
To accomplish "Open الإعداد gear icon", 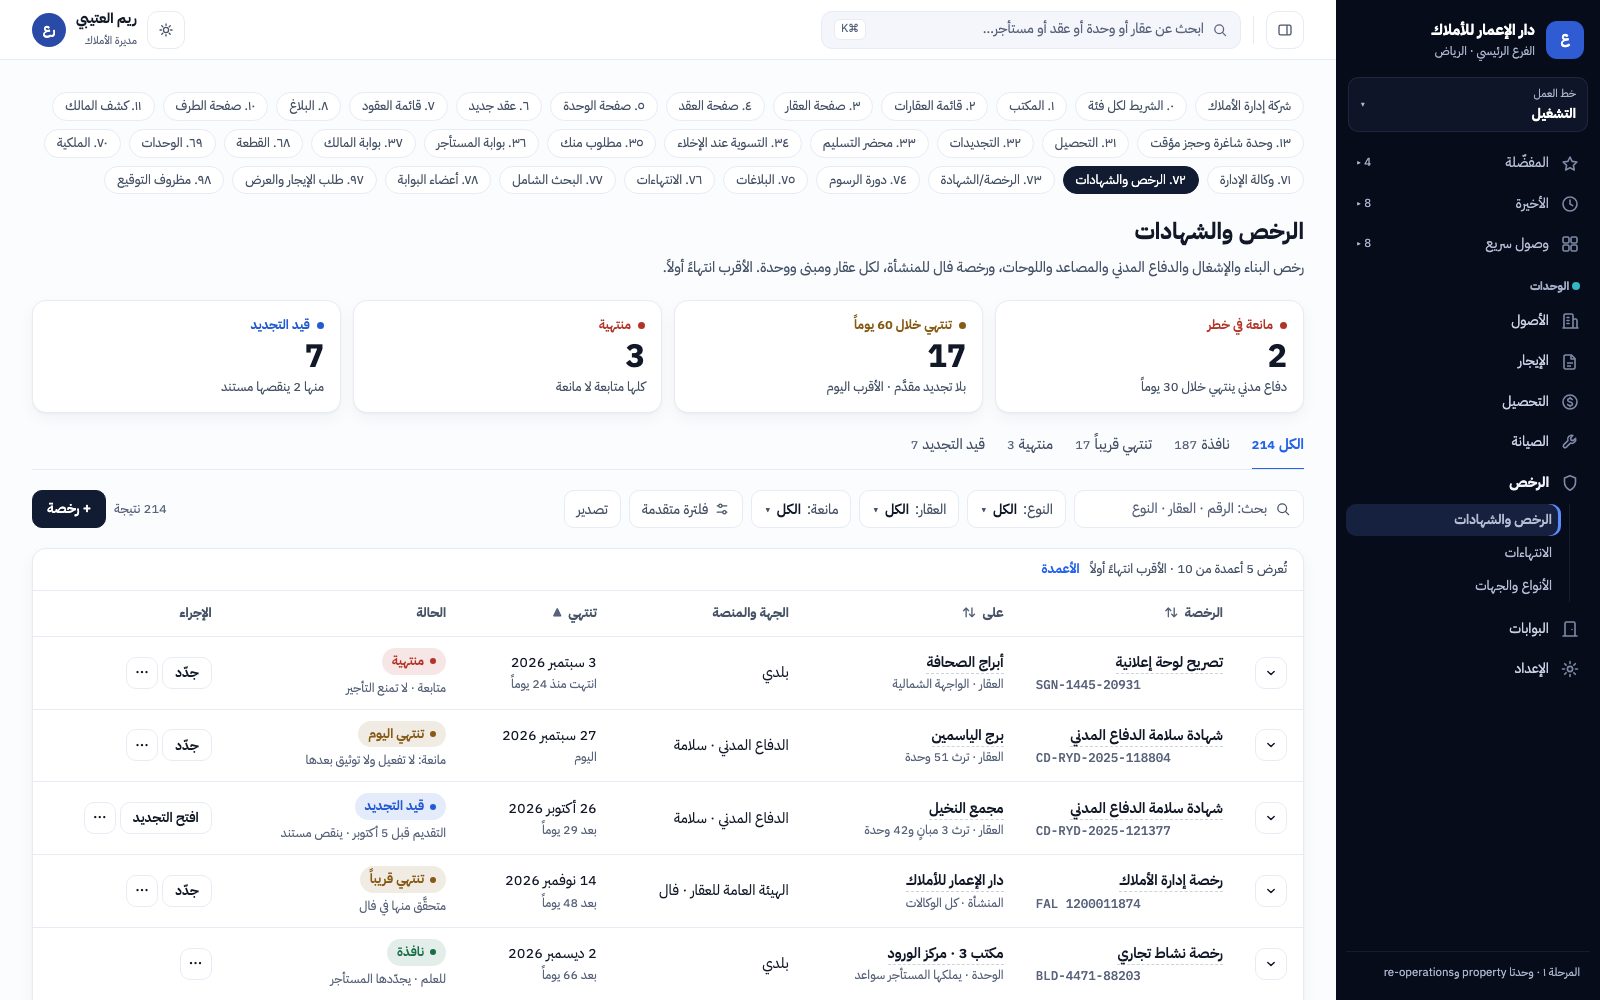I will [x=1570, y=669].
